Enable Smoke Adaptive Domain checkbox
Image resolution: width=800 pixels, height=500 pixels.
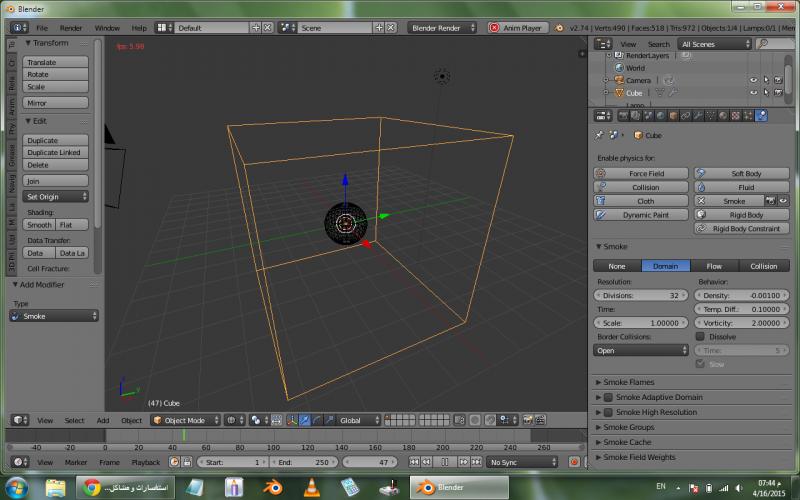point(608,397)
